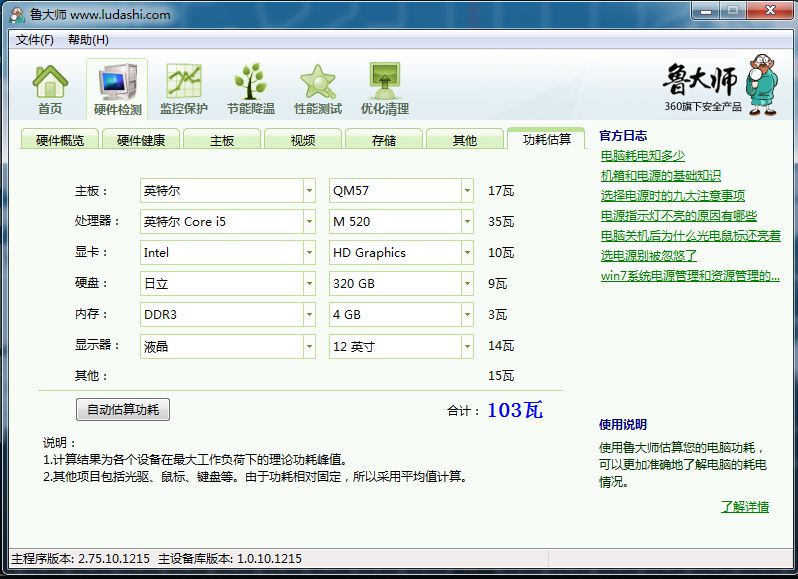Open the 电源指示灯不亮的原因有哪些 link
Viewport: 798px width, 579px height.
(678, 216)
